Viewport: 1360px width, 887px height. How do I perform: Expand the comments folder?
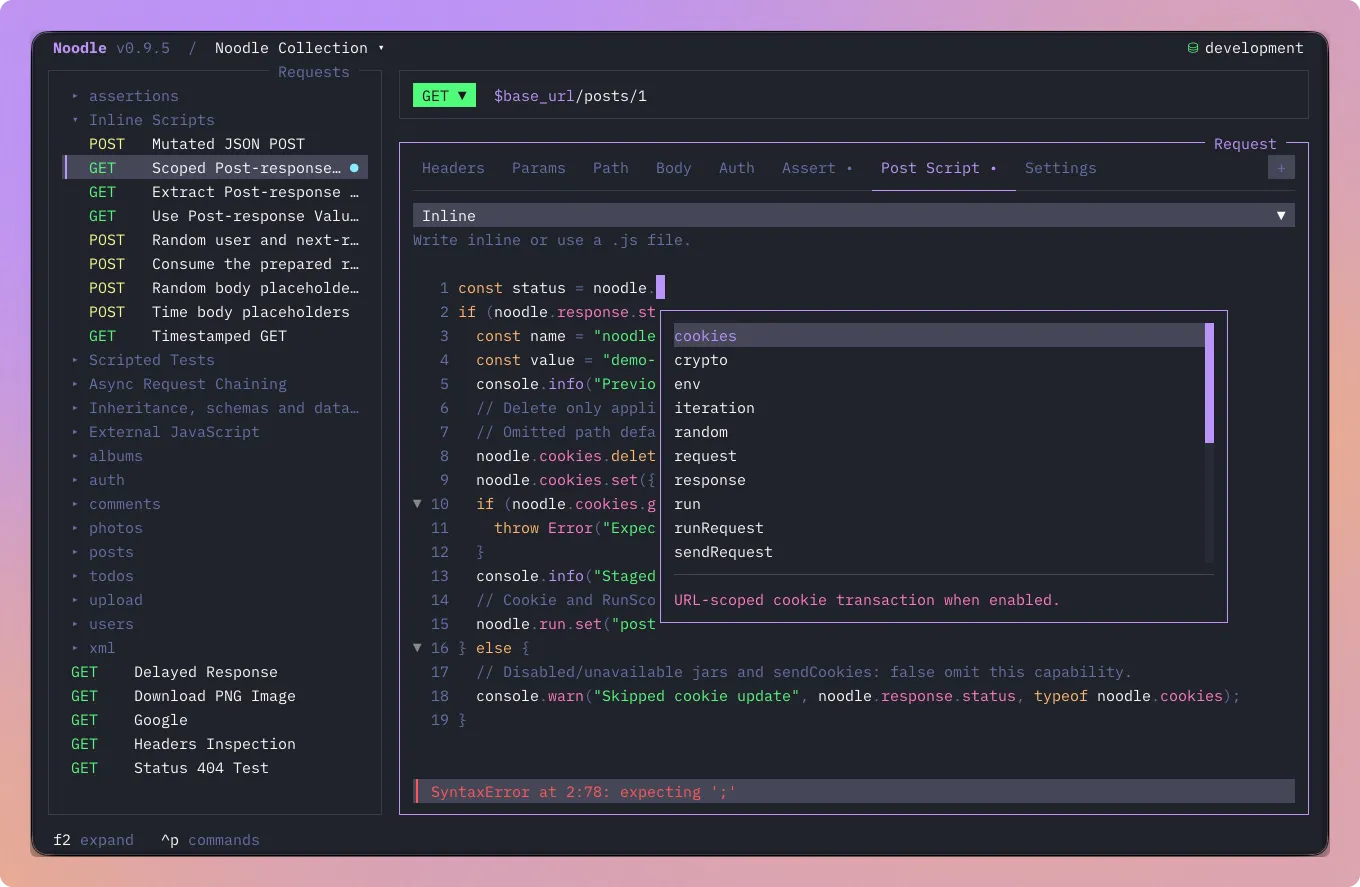[x=116, y=504]
